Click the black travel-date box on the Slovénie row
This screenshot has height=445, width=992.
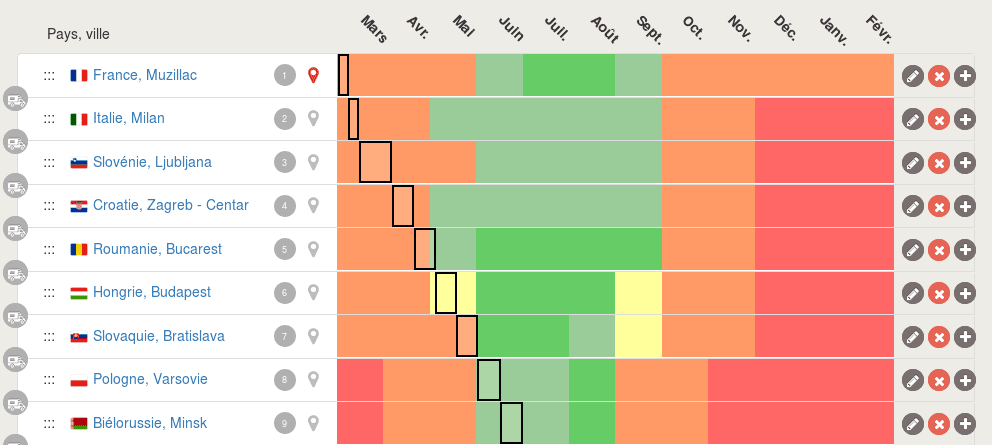pyautogui.click(x=375, y=162)
